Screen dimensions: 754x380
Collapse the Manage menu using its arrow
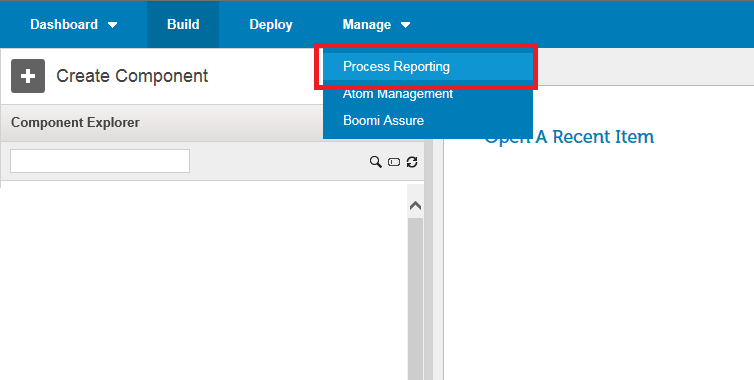[405, 25]
